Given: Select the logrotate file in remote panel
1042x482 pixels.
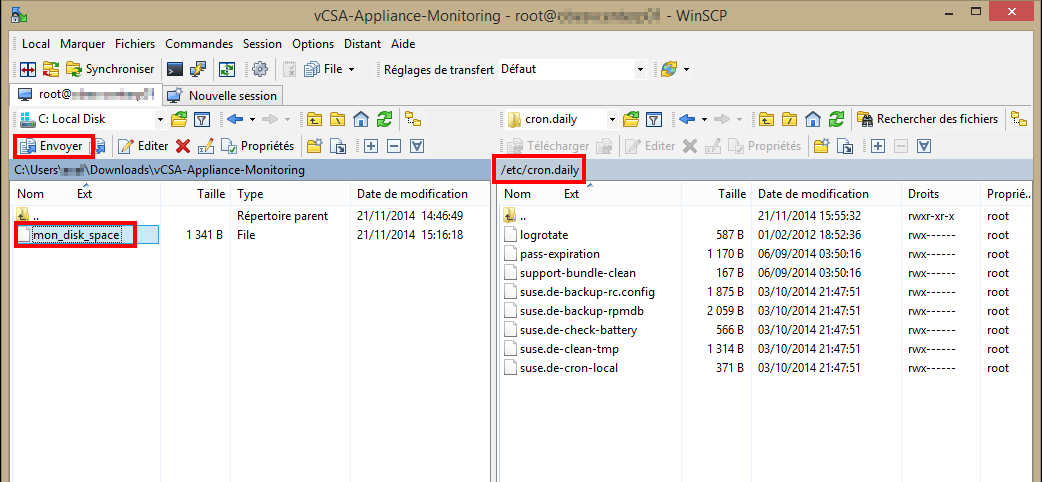Looking at the screenshot, I should pos(543,235).
